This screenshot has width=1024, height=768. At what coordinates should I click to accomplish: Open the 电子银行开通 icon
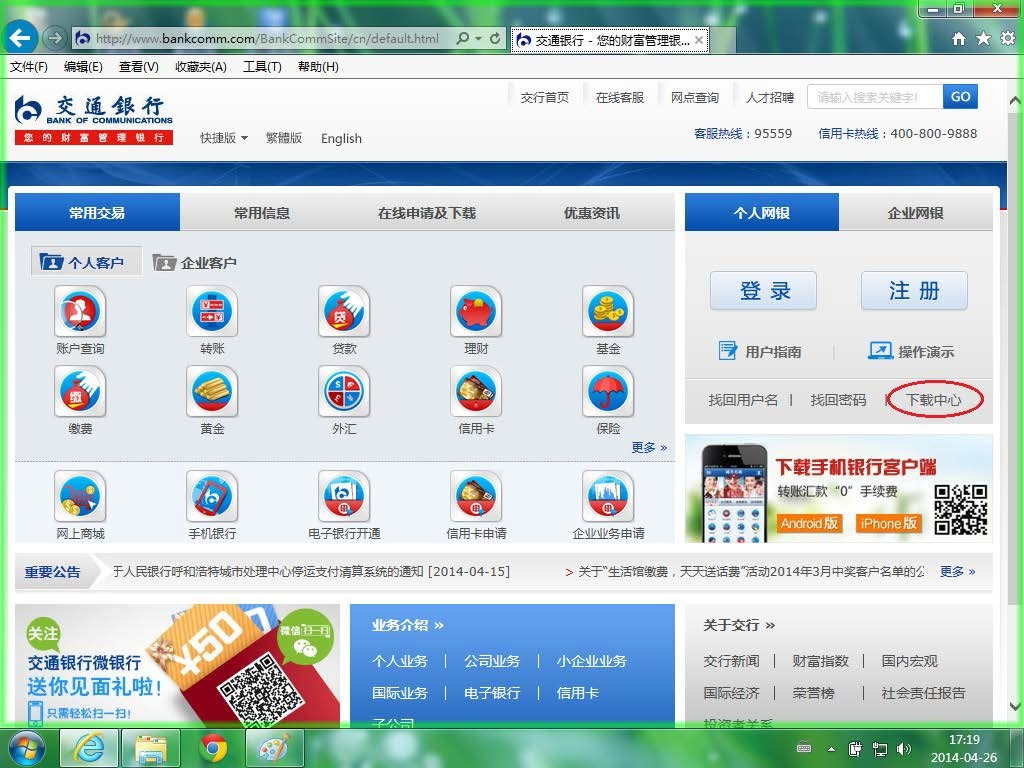coord(344,496)
